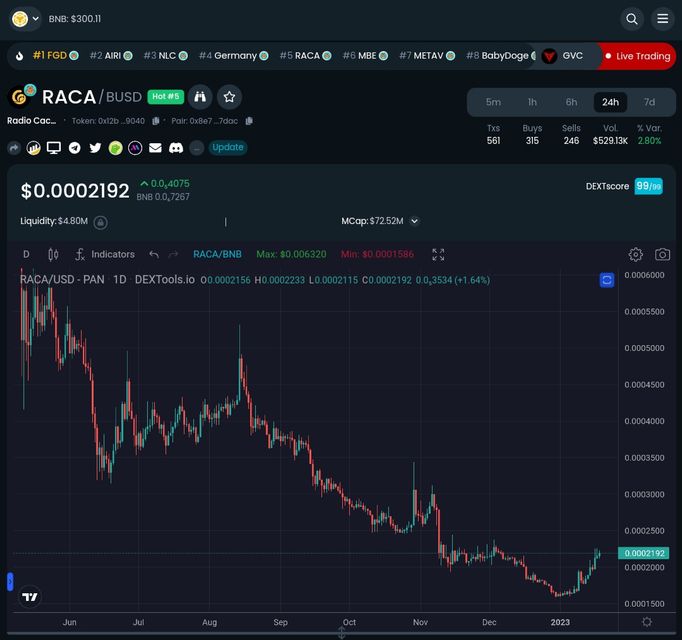Screen dimensions: 682x640
Task: Select the 1h stats tab
Action: [532, 102]
